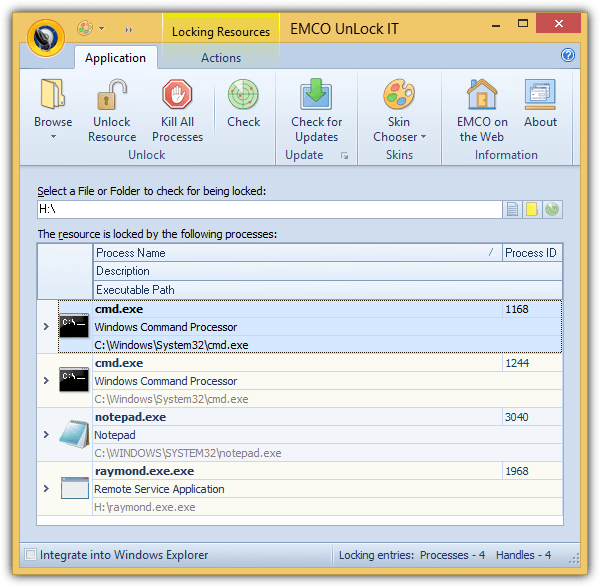The width and height of the screenshot is (600, 586).
Task: Expand quick access toolbar overflow chevron
Action: tap(129, 29)
